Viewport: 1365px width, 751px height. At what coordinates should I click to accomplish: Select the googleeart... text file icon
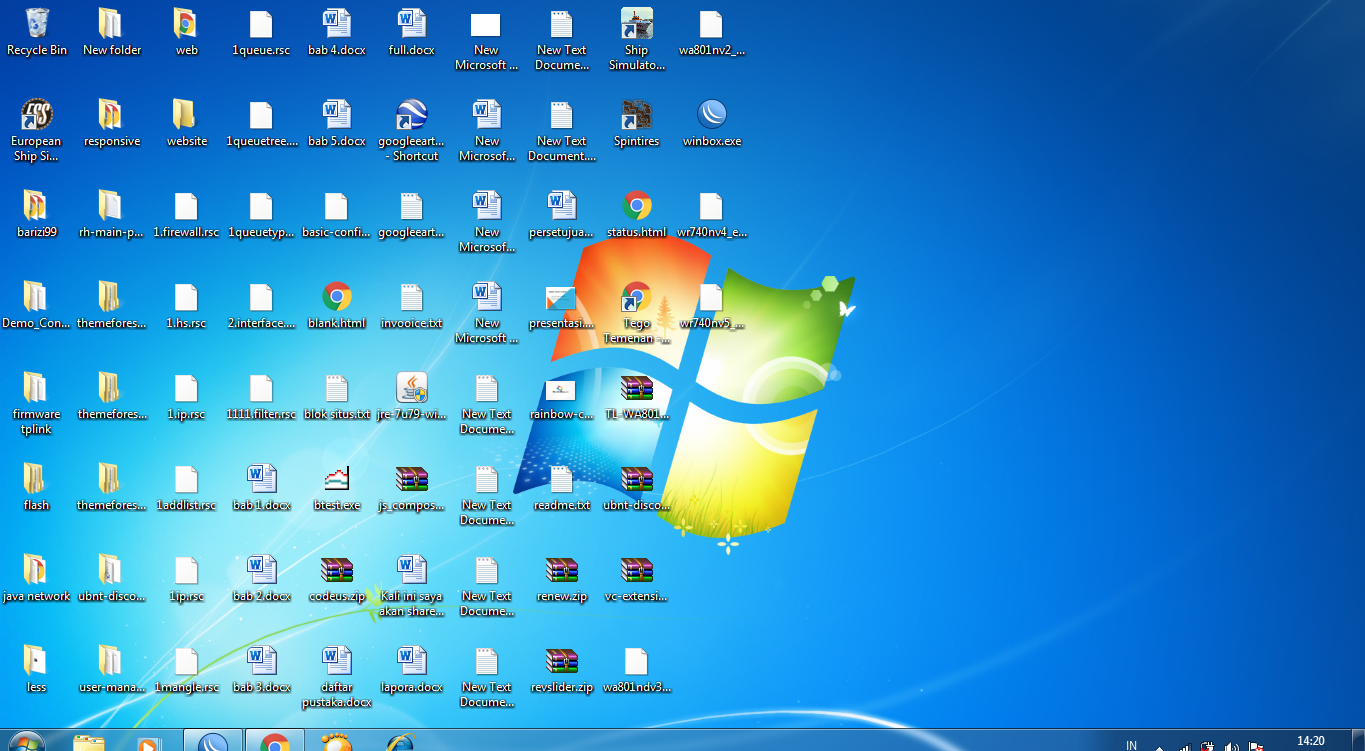(x=411, y=206)
